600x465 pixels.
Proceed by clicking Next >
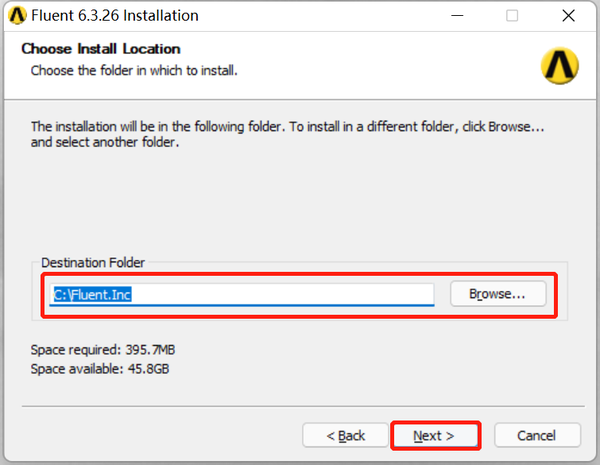click(434, 436)
